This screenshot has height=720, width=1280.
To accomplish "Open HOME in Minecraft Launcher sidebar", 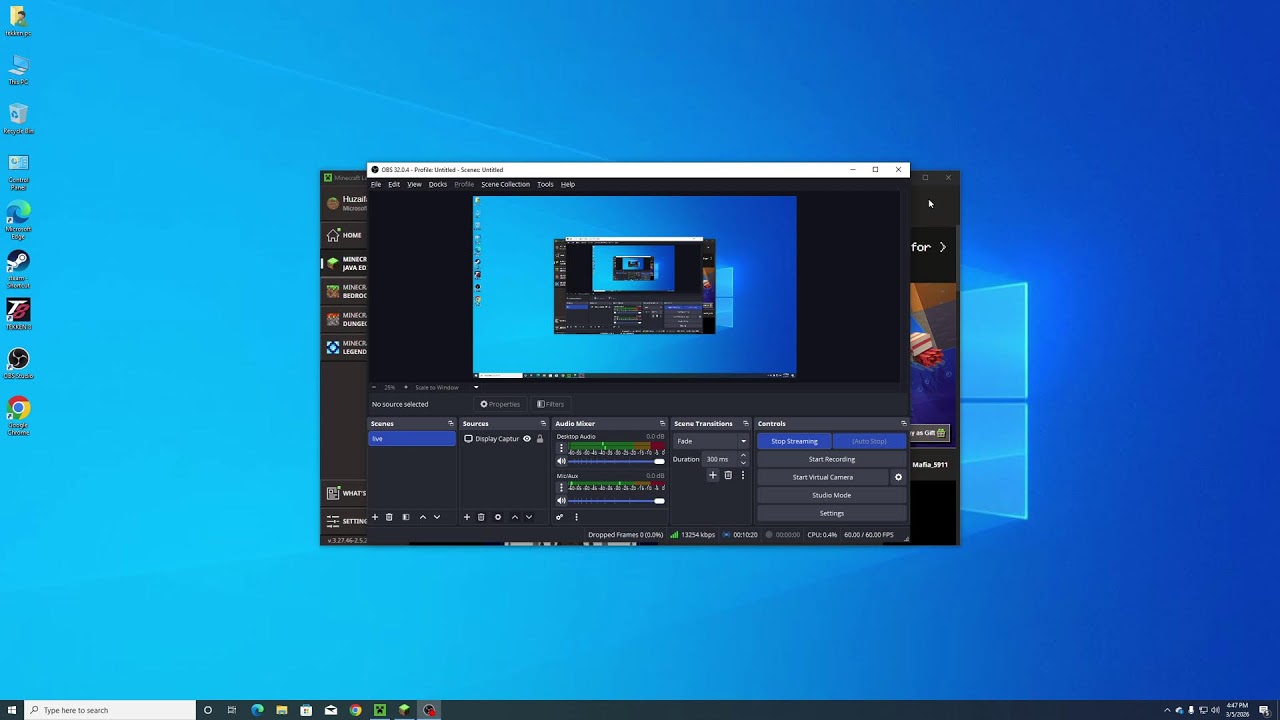I will pyautogui.click(x=345, y=235).
